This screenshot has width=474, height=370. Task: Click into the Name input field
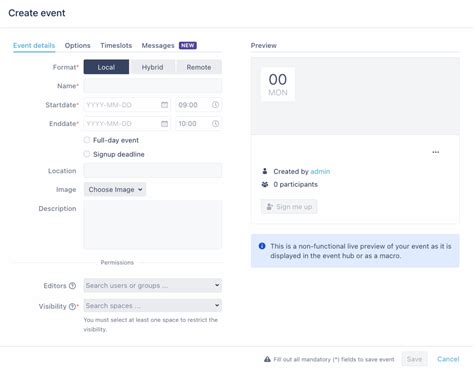click(153, 86)
